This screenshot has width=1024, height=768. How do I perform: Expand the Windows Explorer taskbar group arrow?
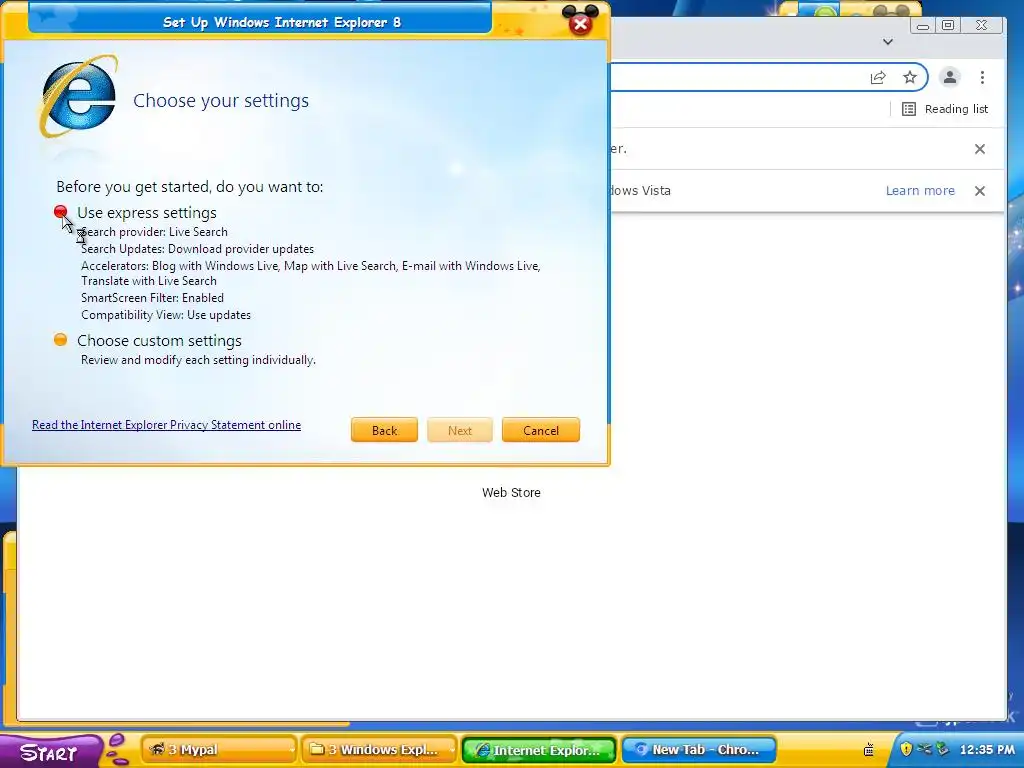coord(452,750)
